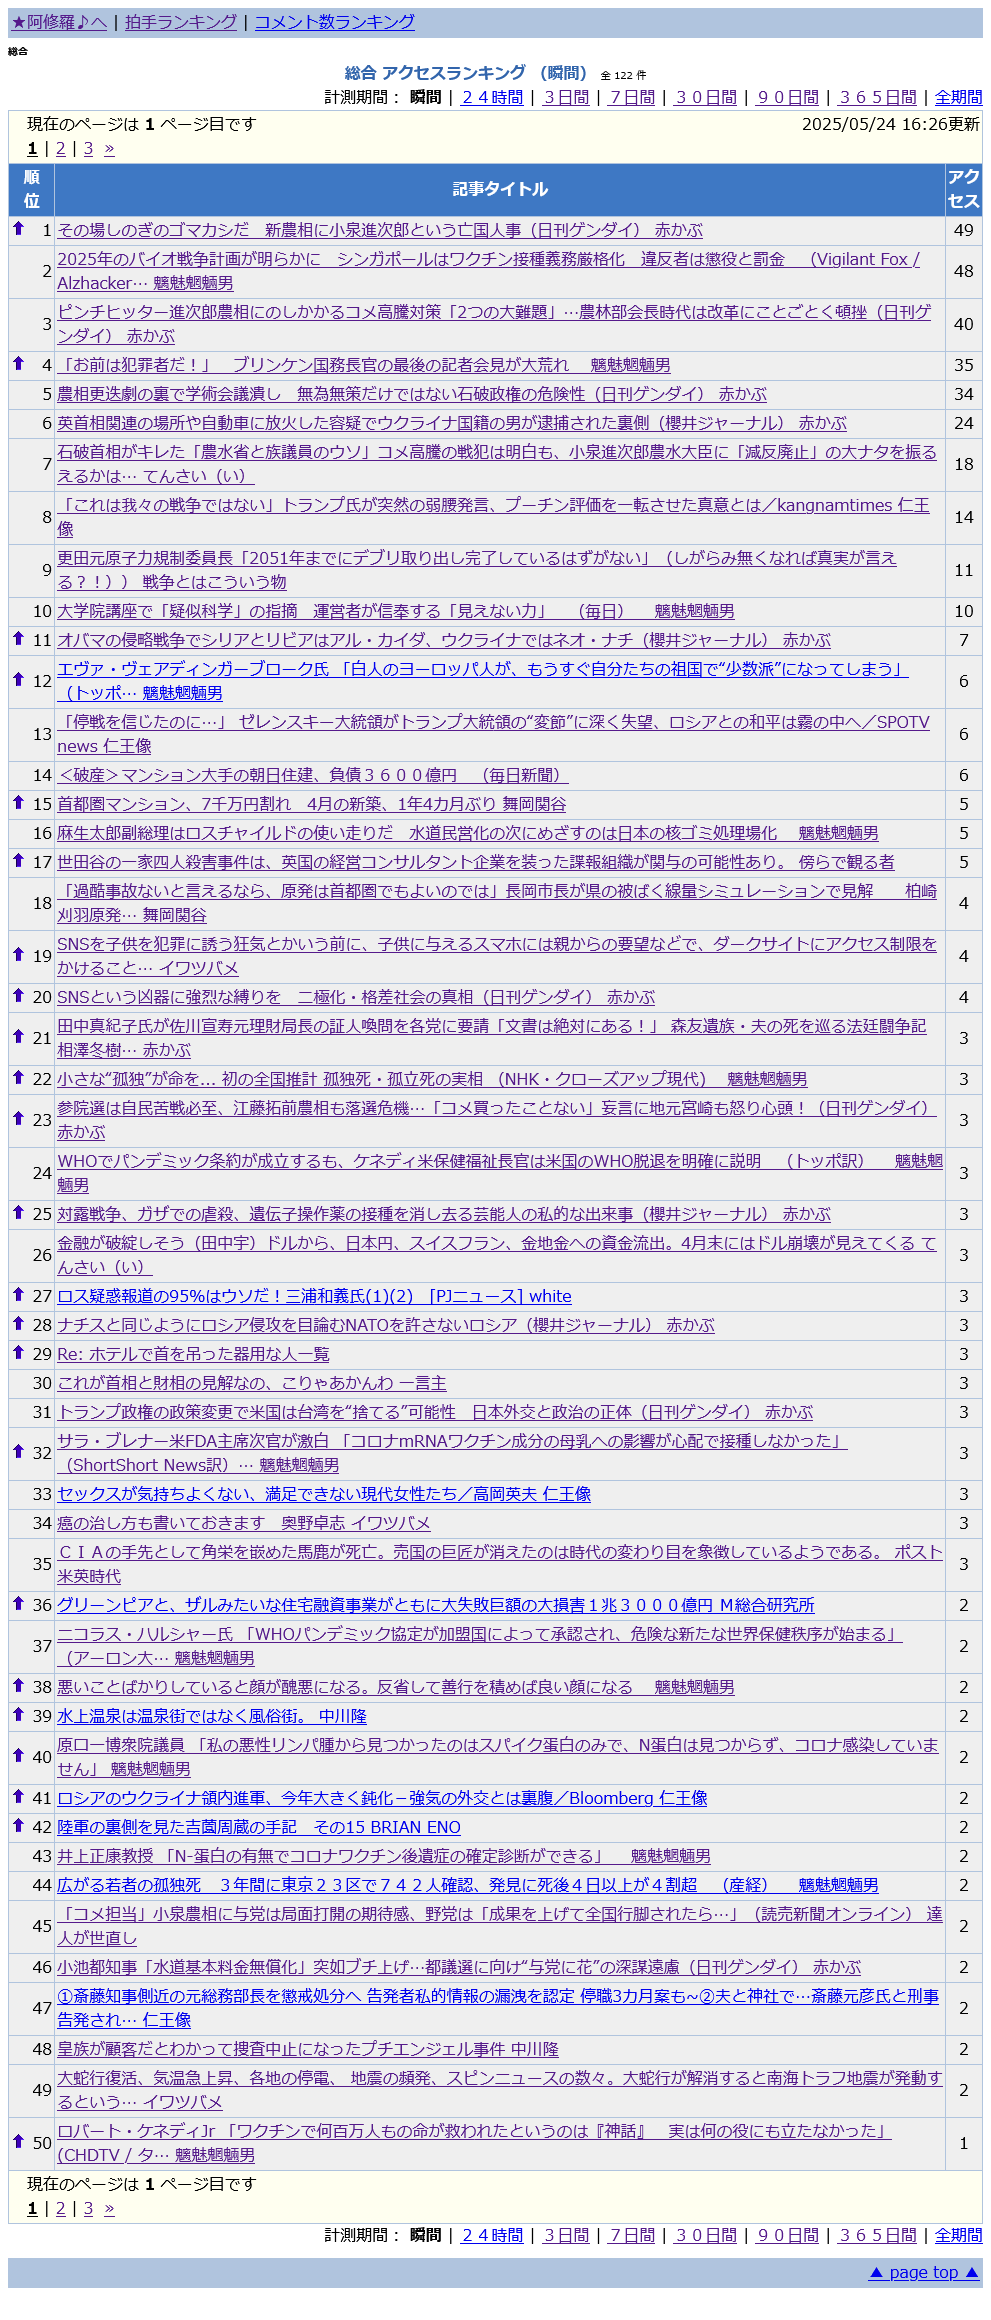Choose the 全期間 period above the table
Viewport: 991px width, 2320px height.
click(959, 97)
